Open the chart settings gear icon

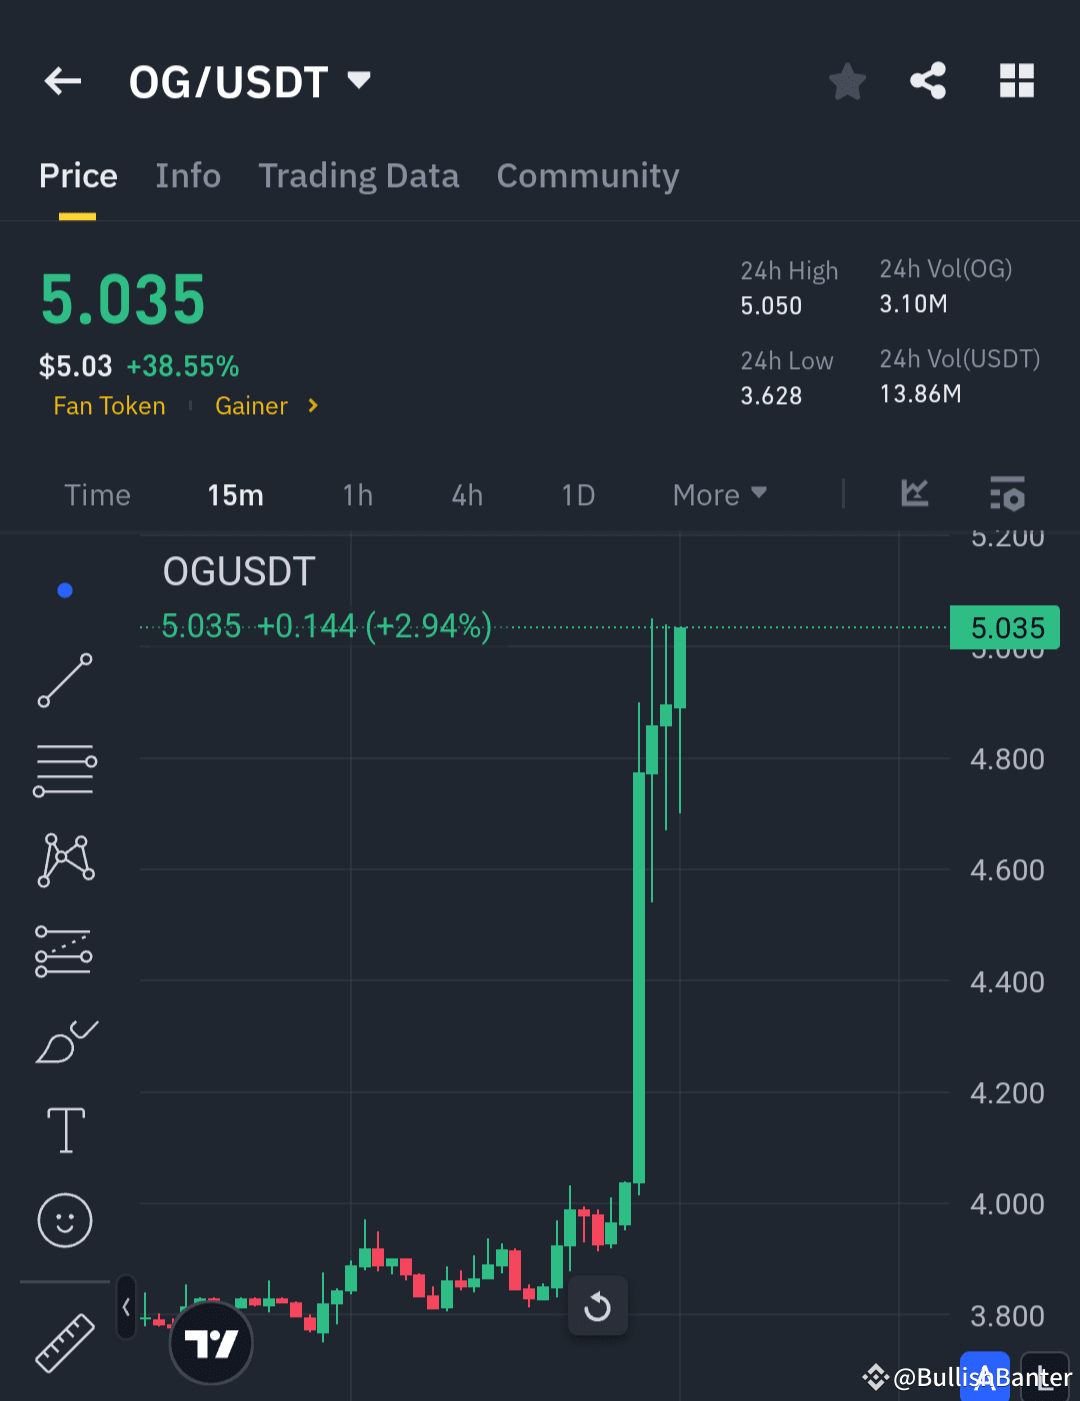[x=1007, y=494]
